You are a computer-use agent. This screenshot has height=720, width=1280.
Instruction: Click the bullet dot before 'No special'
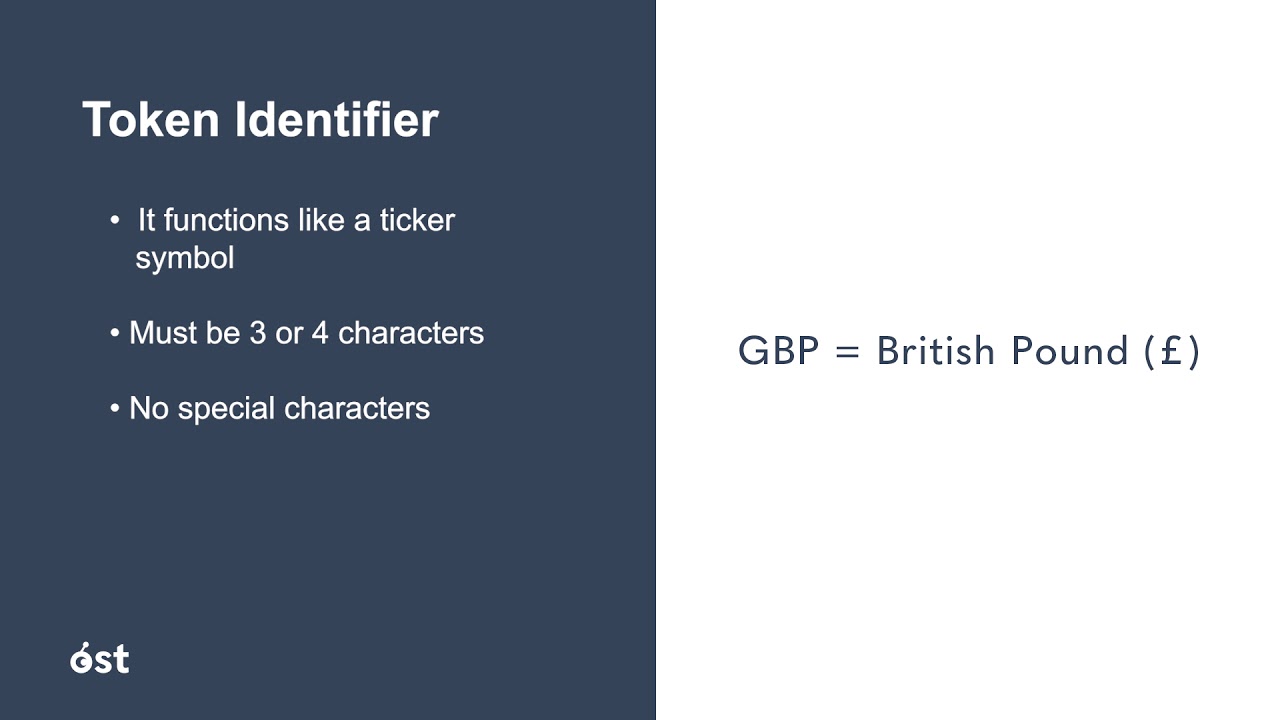click(115, 409)
